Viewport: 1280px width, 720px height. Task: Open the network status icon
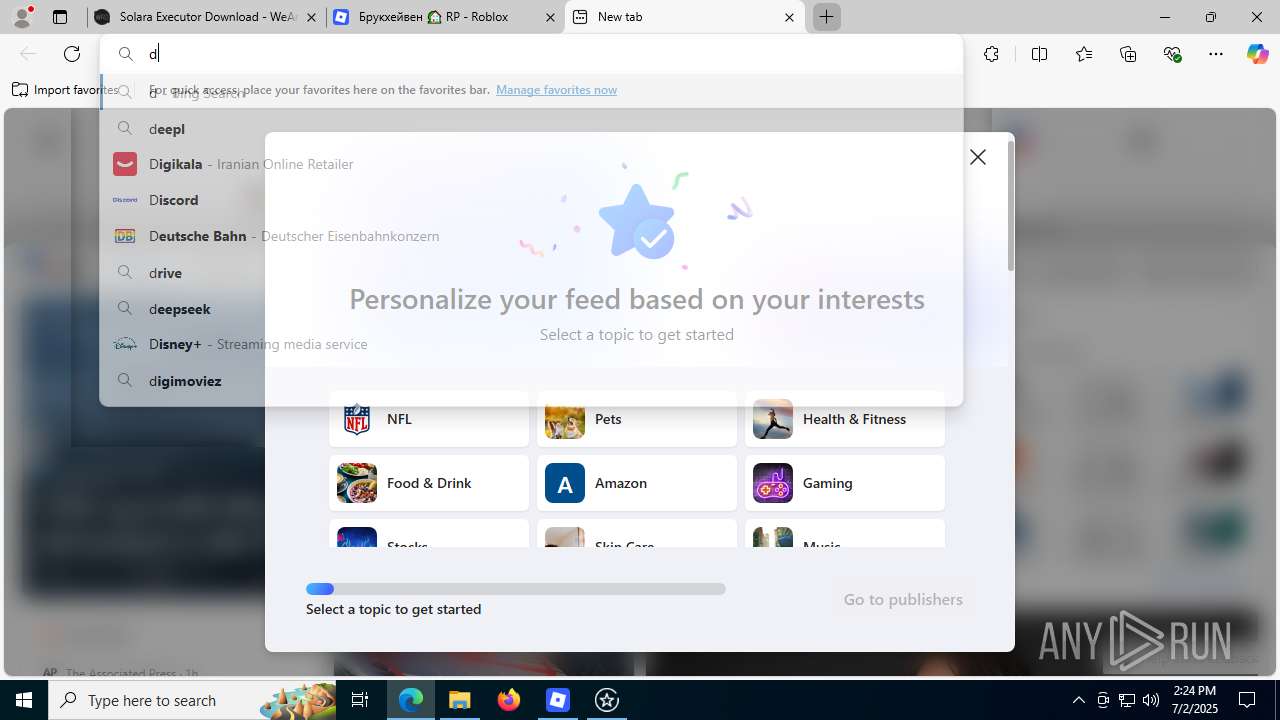click(x=1127, y=700)
